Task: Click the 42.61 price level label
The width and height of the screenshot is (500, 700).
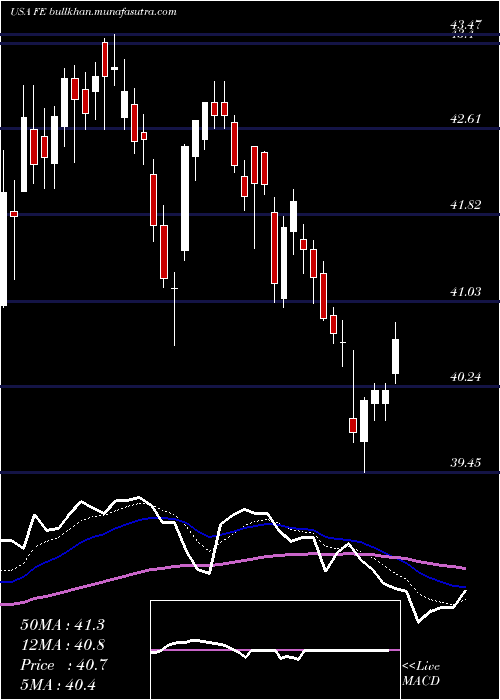Action: click(466, 119)
